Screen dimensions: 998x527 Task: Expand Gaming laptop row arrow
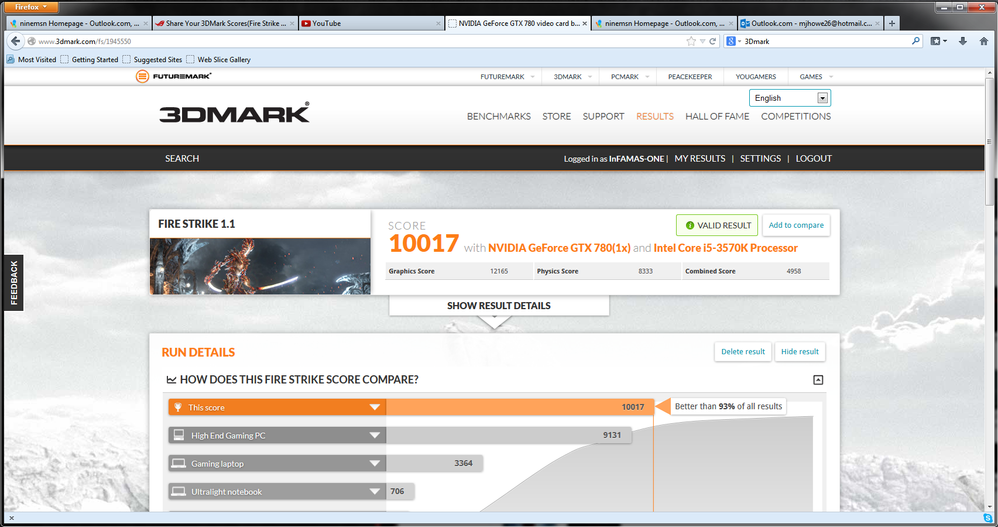pyautogui.click(x=375, y=463)
